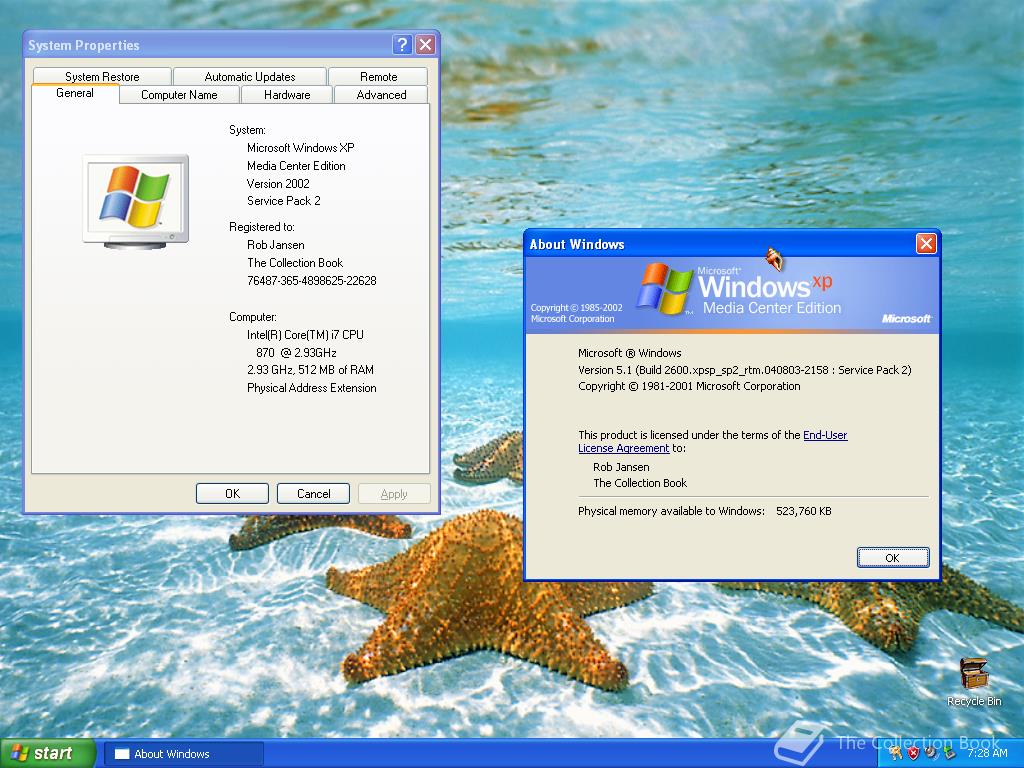
Task: Click the Windows activation keys tray icon
Action: 895,753
